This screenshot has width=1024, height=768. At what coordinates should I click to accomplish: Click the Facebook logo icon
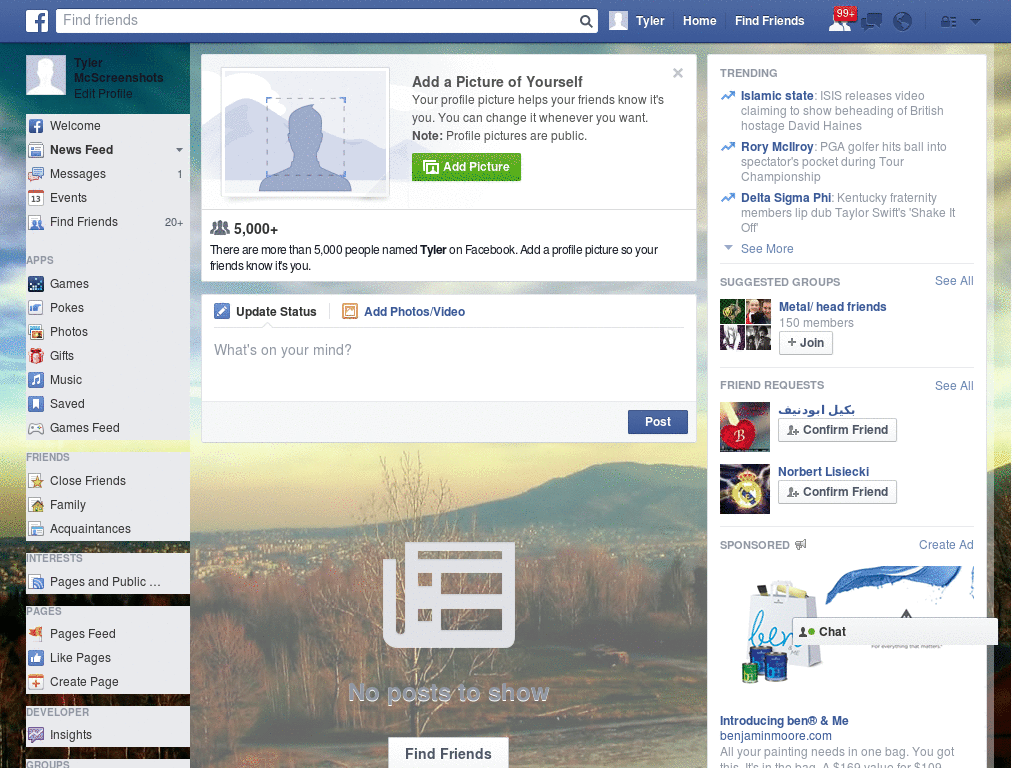click(37, 21)
